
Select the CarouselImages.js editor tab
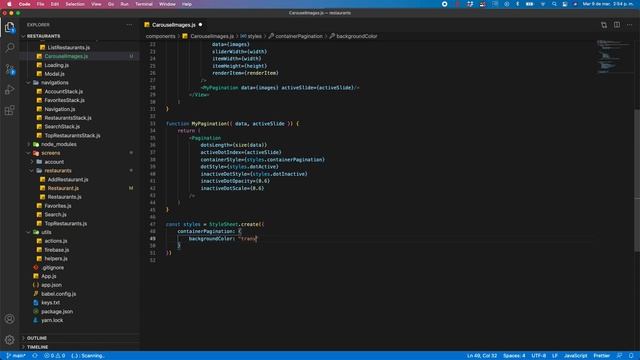point(173,25)
